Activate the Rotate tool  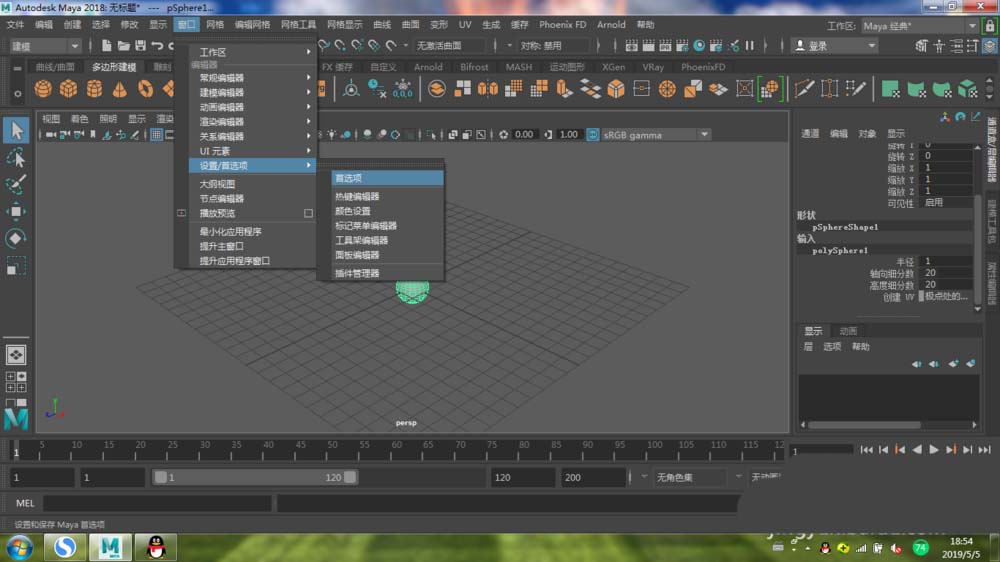16,238
